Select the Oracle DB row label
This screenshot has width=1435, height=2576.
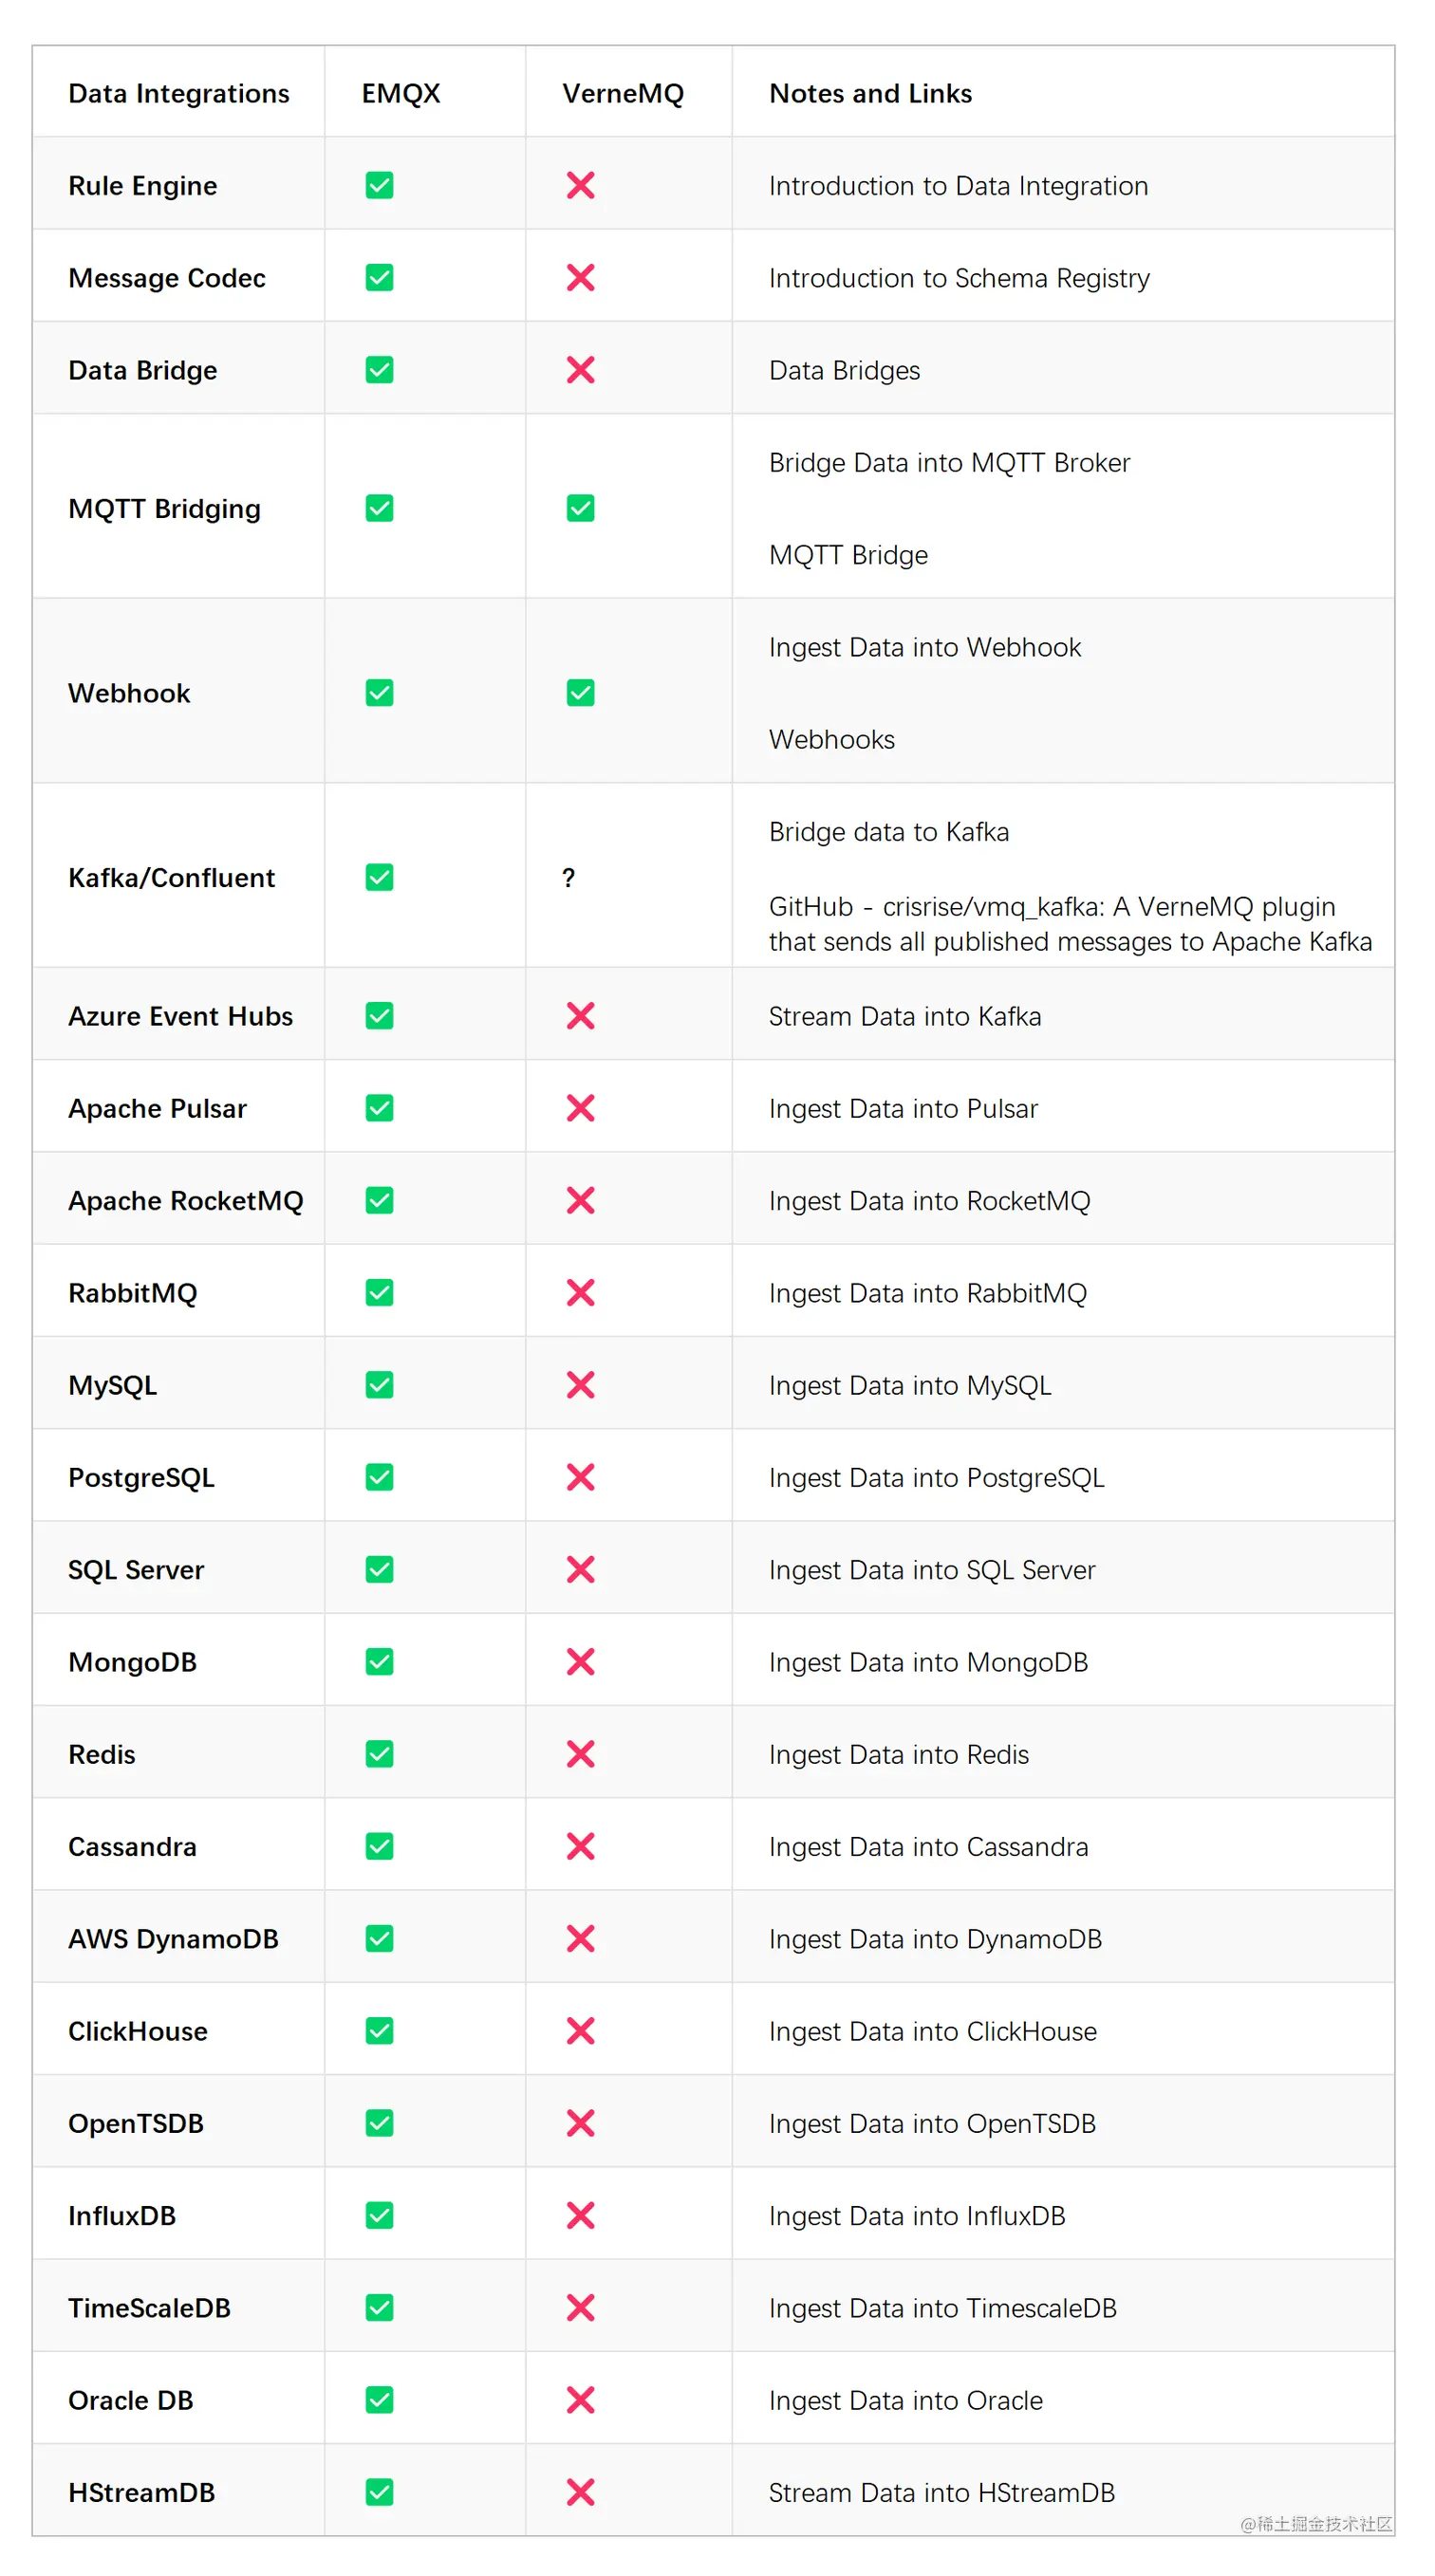pyautogui.click(x=130, y=2399)
